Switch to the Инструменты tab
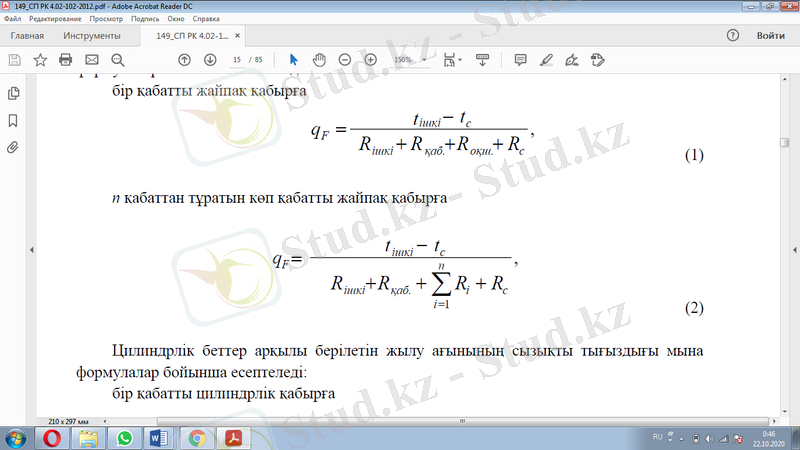Image resolution: width=800 pixels, height=450 pixels. pos(92,36)
